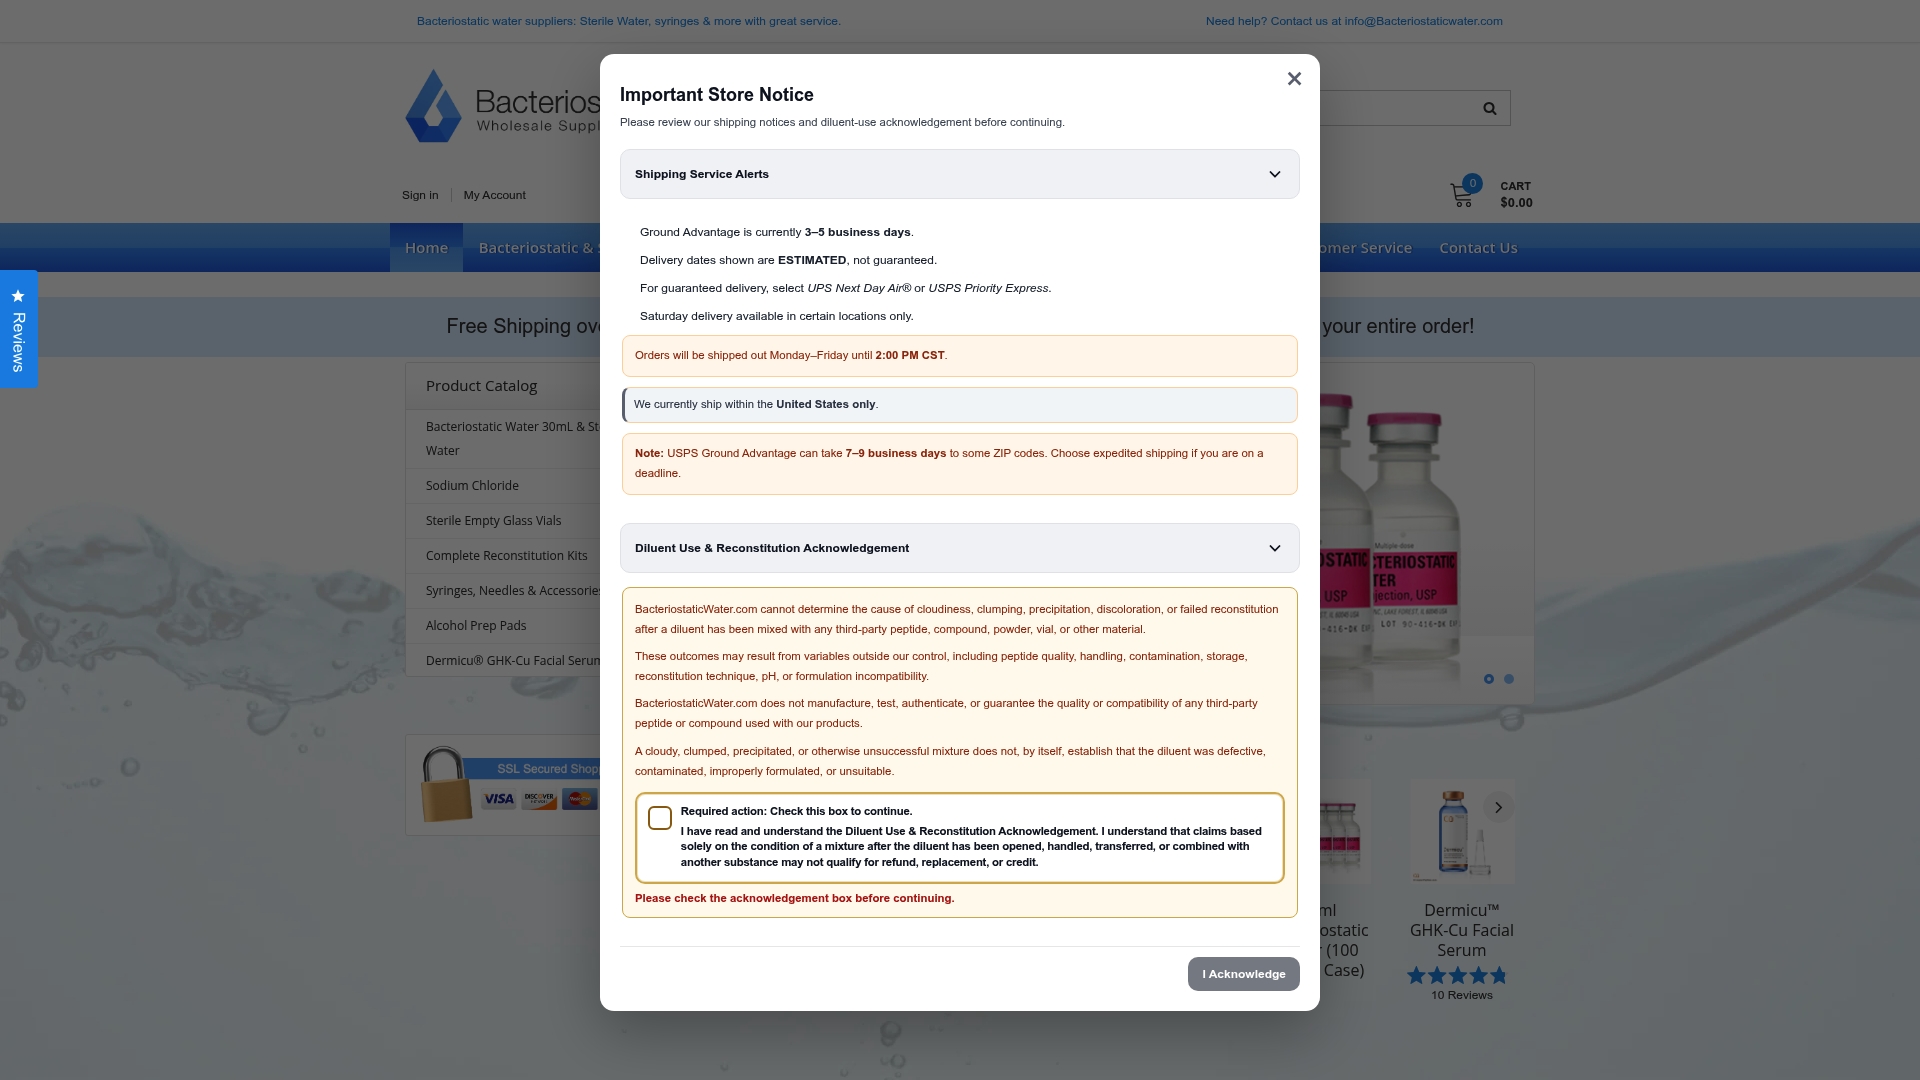Open the My Account link
The width and height of the screenshot is (1920, 1080).
[x=494, y=195]
